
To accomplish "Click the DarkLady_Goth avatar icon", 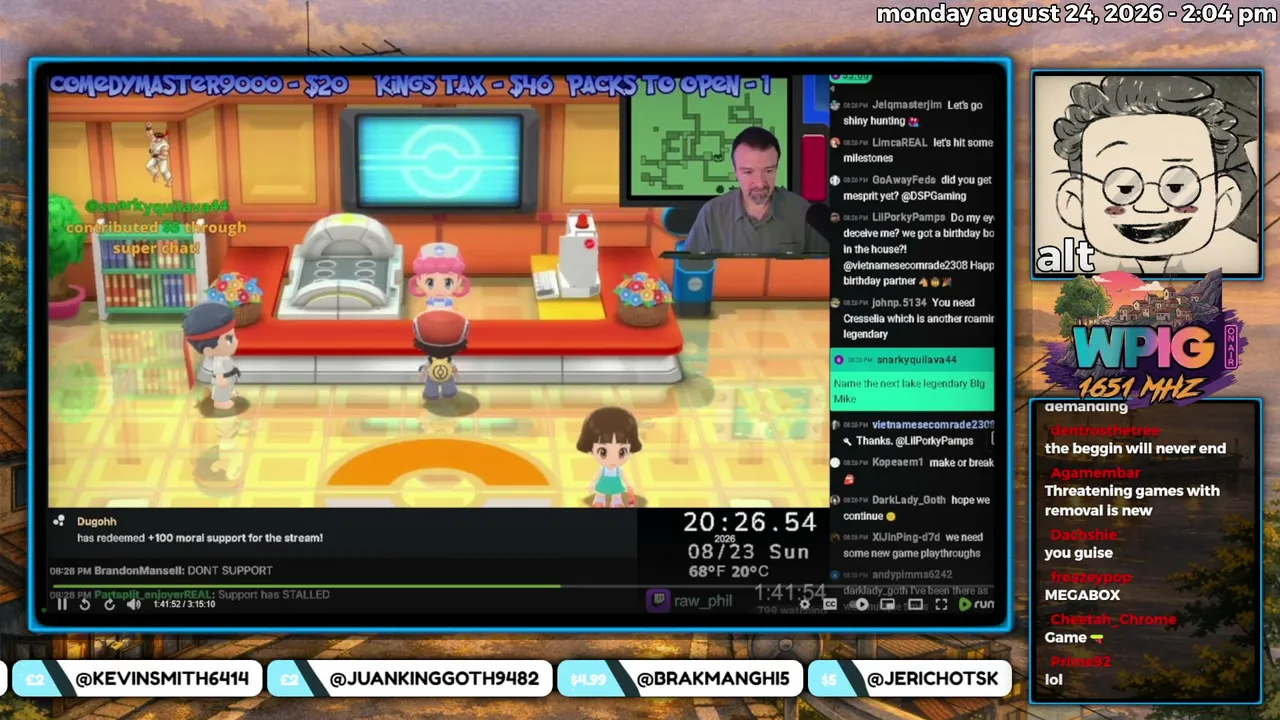I will 836,500.
